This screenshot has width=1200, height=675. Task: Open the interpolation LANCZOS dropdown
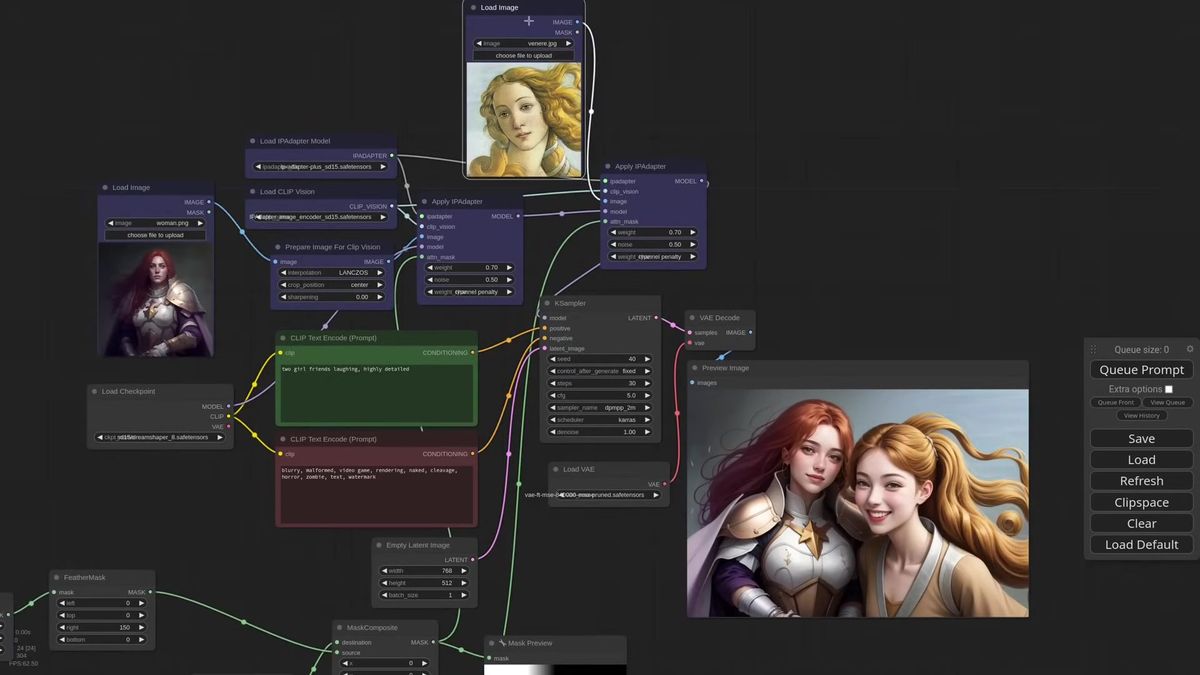(326, 273)
